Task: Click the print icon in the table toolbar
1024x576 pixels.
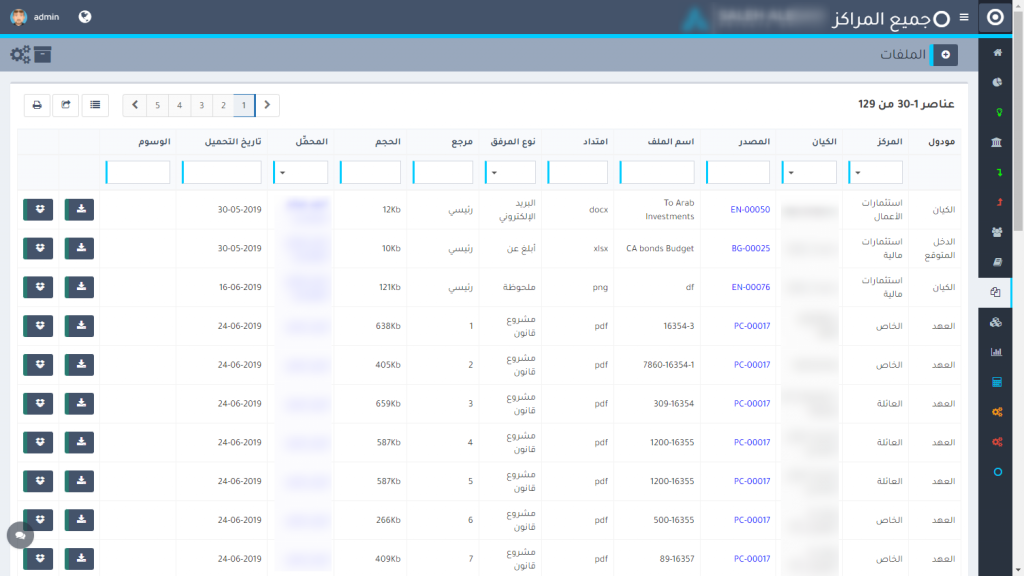Action: (x=37, y=104)
